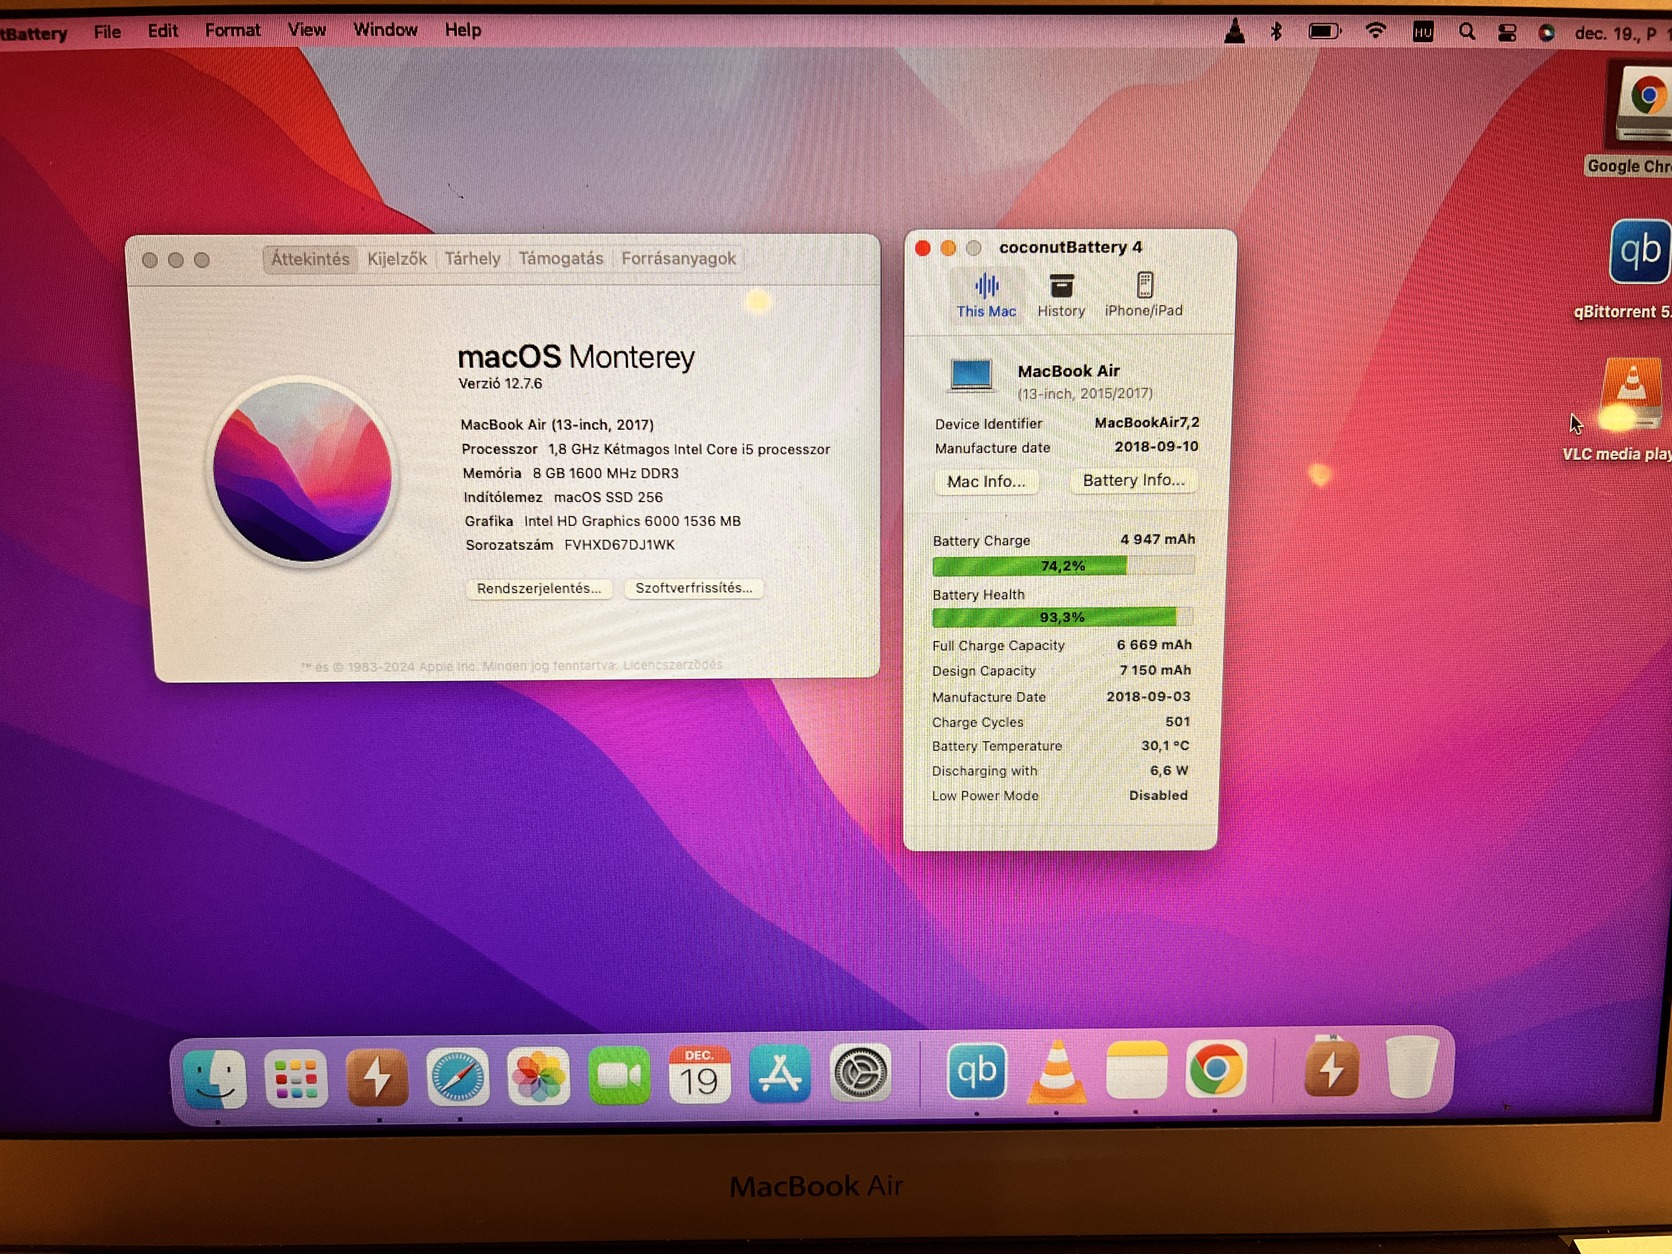Open Spotlight search from the menu bar

[x=1467, y=32]
